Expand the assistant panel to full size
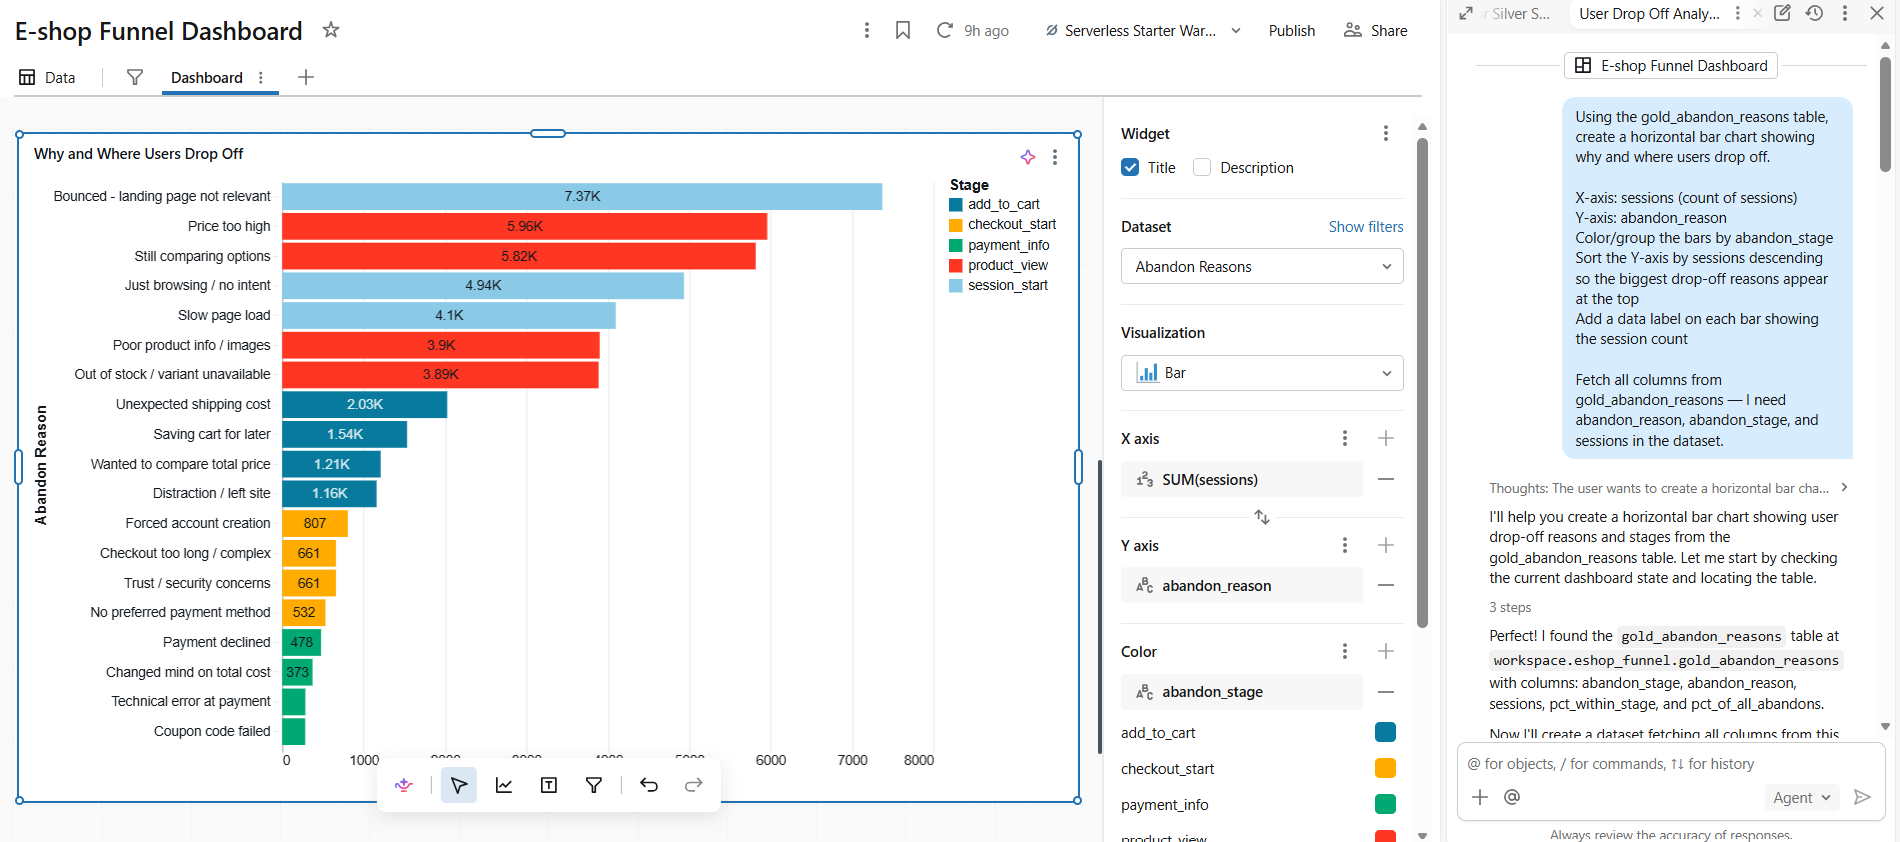 [x=1466, y=13]
